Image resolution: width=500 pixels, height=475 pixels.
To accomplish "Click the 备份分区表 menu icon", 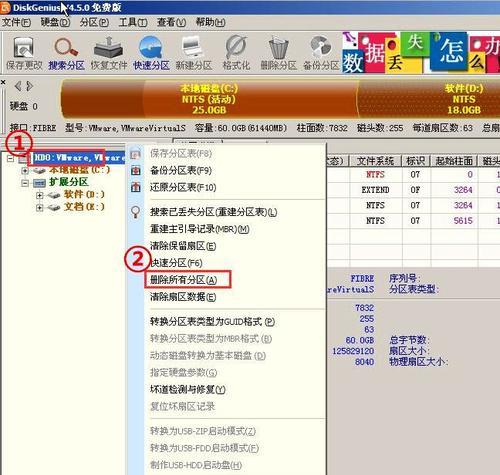I will pos(135,170).
